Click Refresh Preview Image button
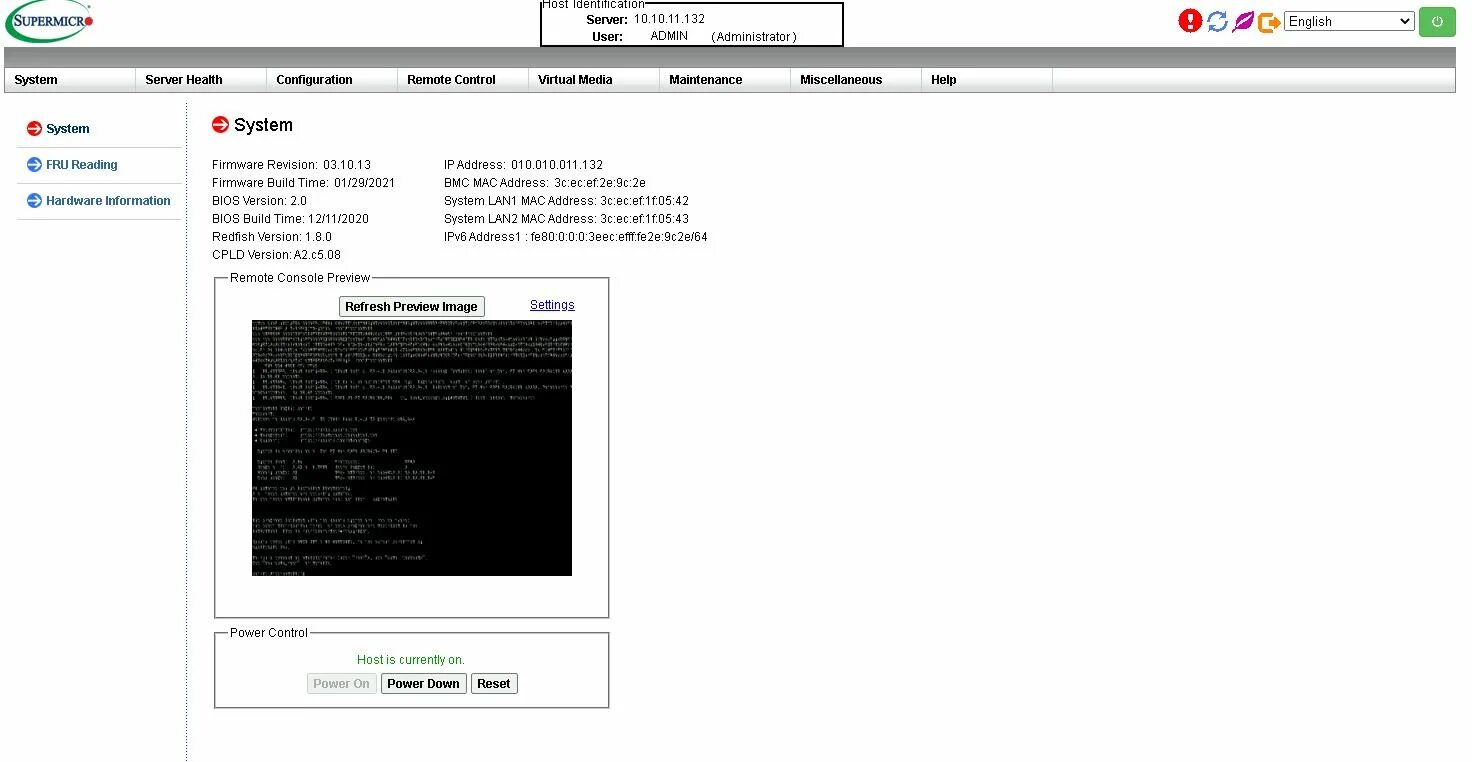Image resolution: width=1472 pixels, height=762 pixels. [411, 307]
